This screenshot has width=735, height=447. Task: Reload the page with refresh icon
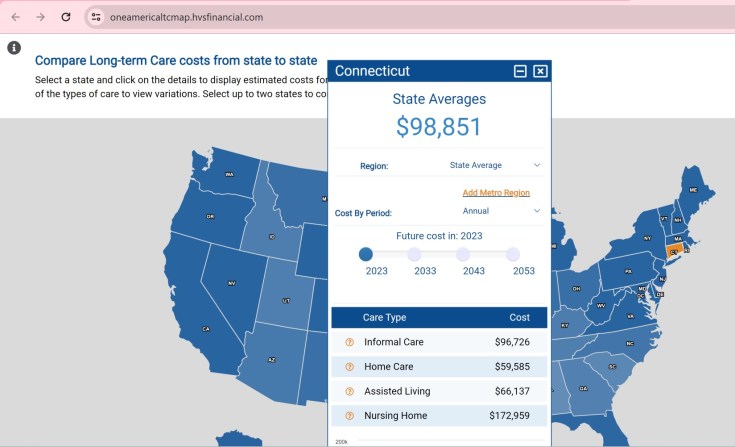(x=66, y=17)
